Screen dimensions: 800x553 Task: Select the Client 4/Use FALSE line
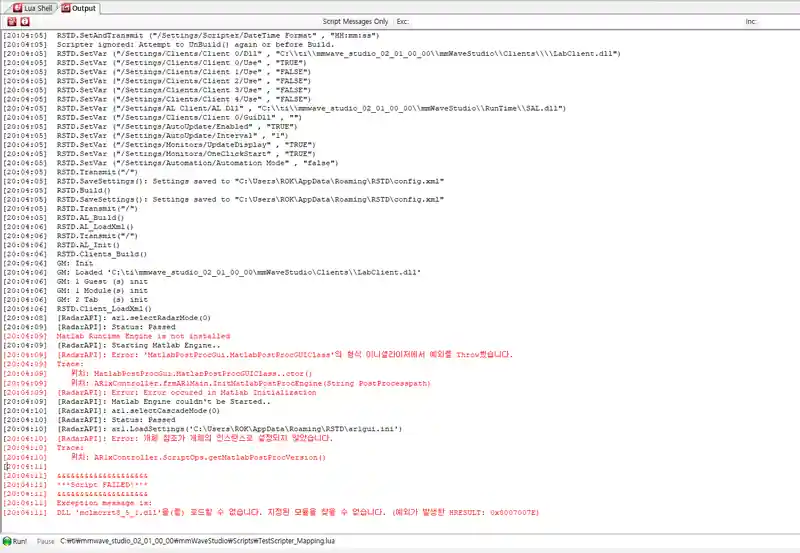[157, 99]
